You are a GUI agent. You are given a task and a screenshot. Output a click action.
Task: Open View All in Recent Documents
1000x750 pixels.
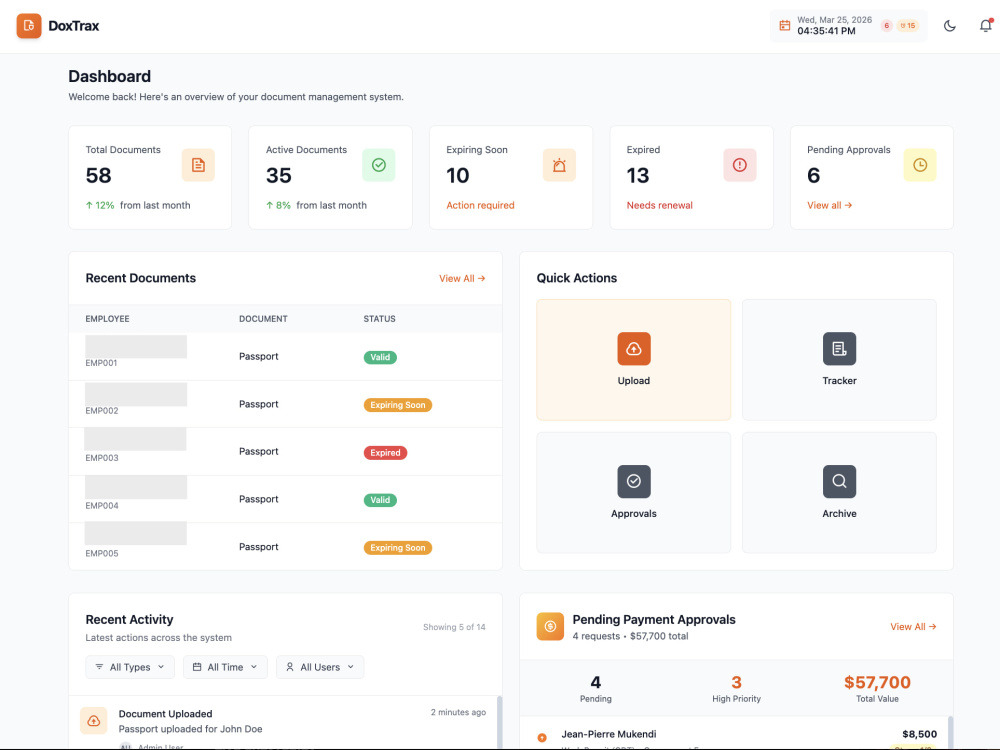tap(462, 279)
